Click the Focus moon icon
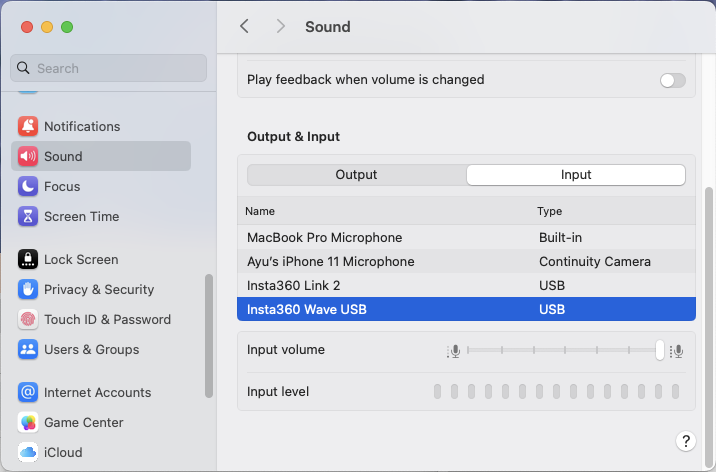The width and height of the screenshot is (716, 472). coord(28,186)
